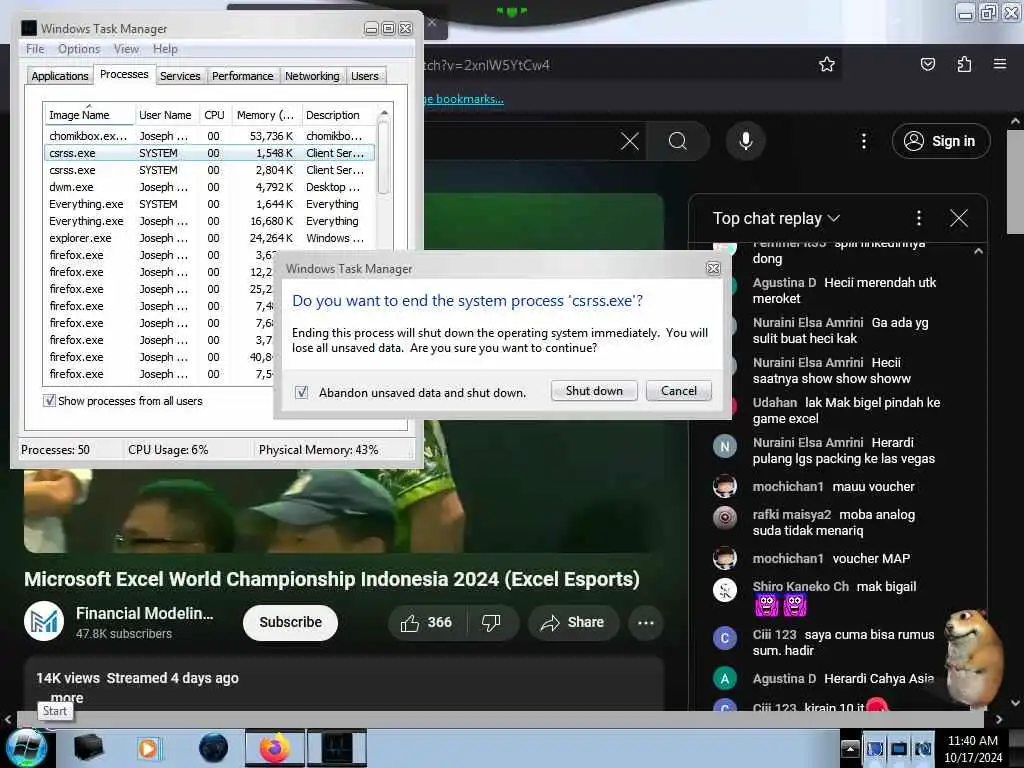This screenshot has width=1024, height=768.
Task: Sort processes by Image Name column
Action: point(89,115)
